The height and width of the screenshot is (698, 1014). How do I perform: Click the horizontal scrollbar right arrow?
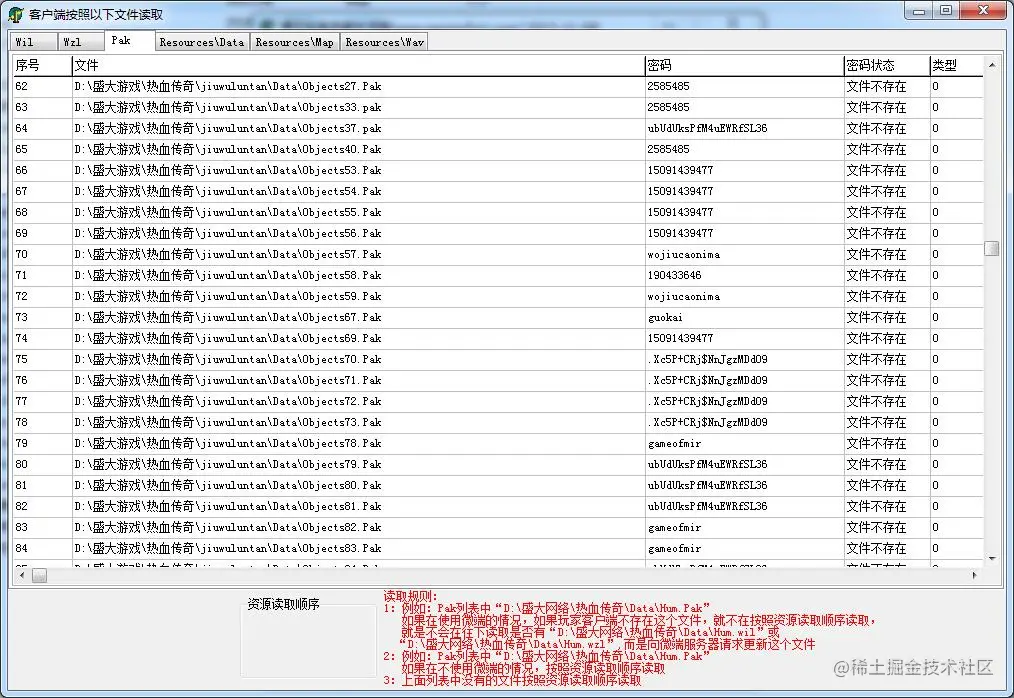click(975, 575)
